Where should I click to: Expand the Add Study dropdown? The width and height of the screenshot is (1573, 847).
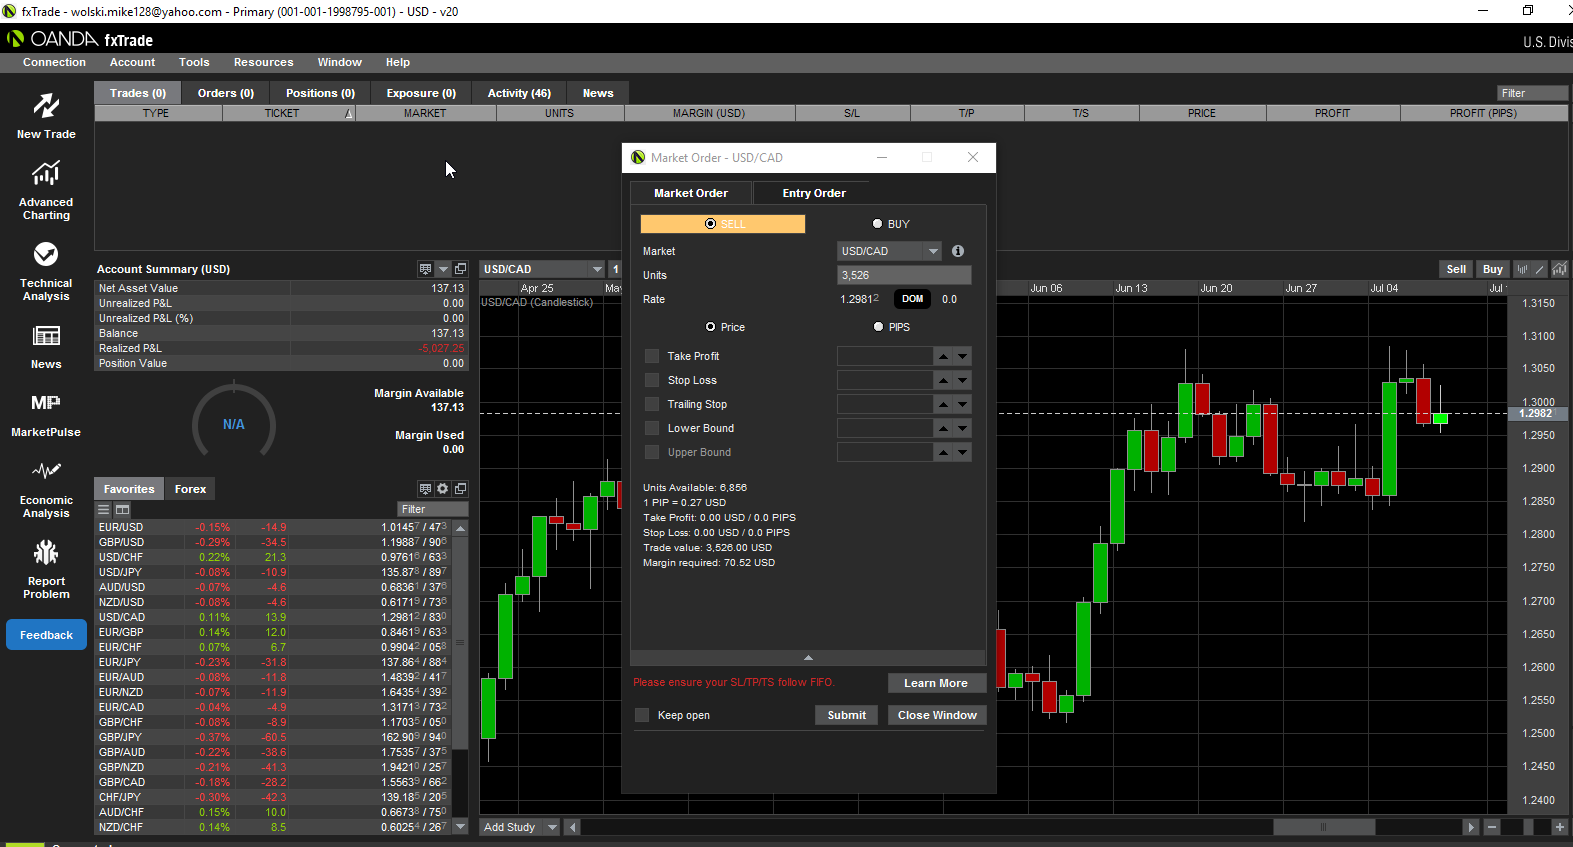[x=552, y=827]
